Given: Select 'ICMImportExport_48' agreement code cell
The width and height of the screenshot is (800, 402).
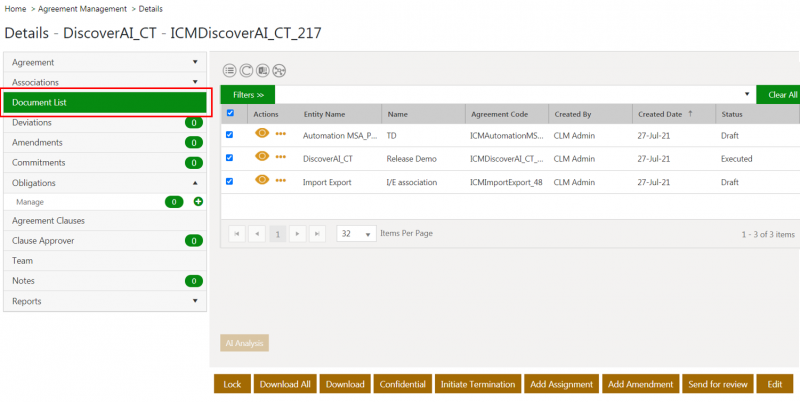Looking at the screenshot, I should click(506, 182).
